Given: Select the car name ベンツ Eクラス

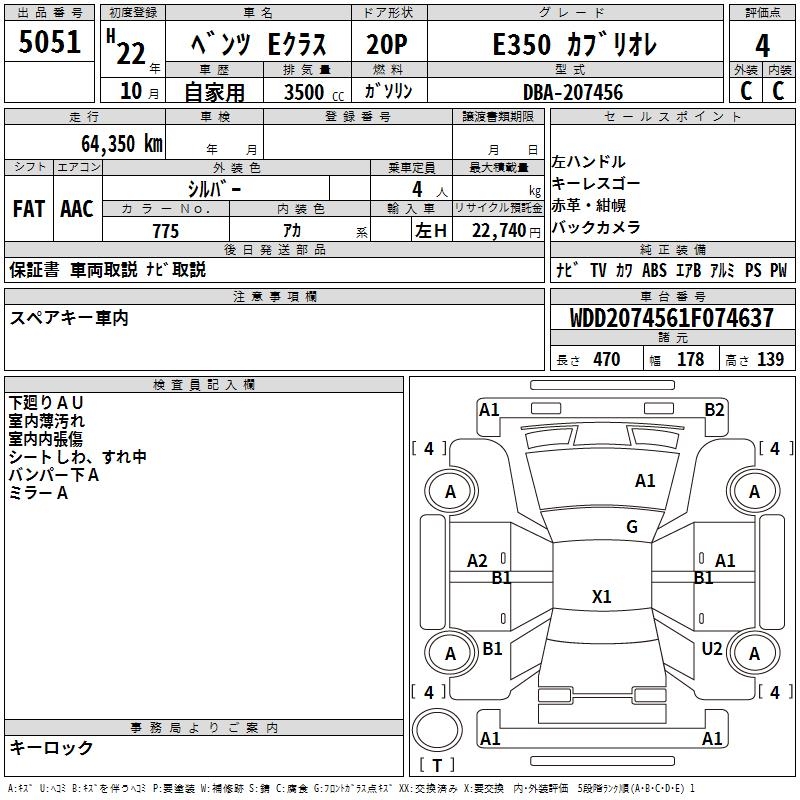Looking at the screenshot, I should coord(258,44).
